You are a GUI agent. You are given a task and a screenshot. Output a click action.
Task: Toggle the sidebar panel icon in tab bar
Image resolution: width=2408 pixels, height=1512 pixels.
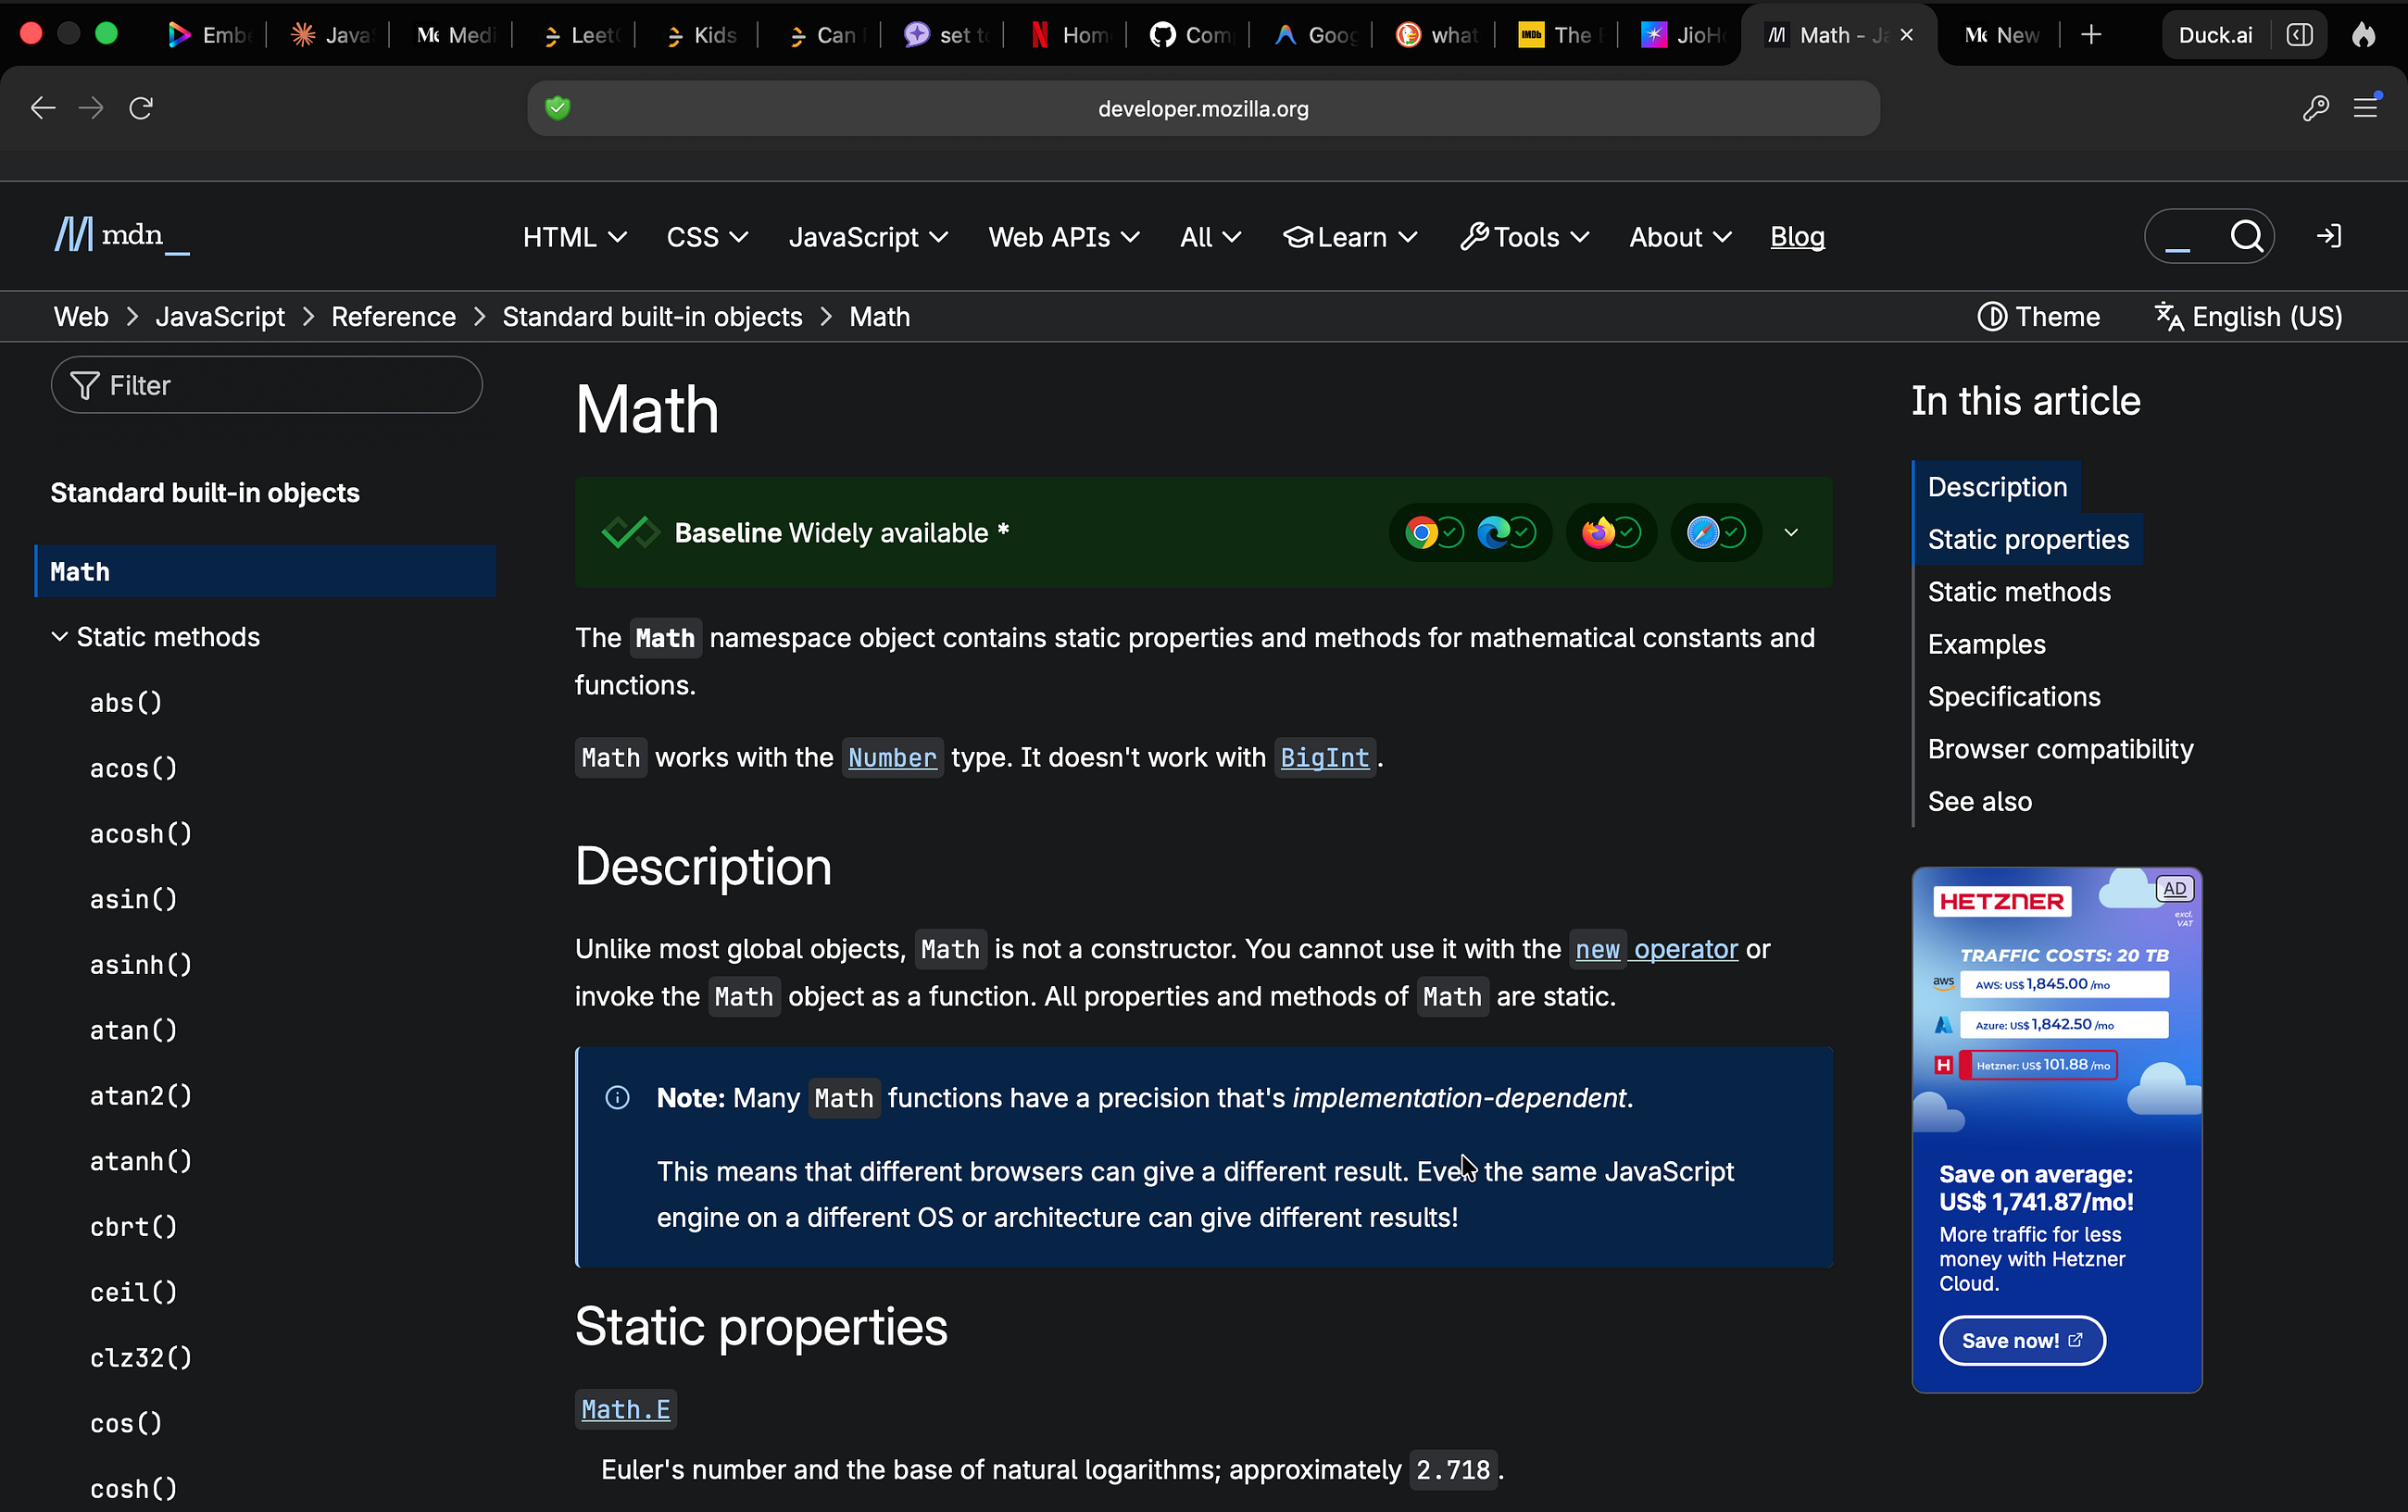point(2299,35)
